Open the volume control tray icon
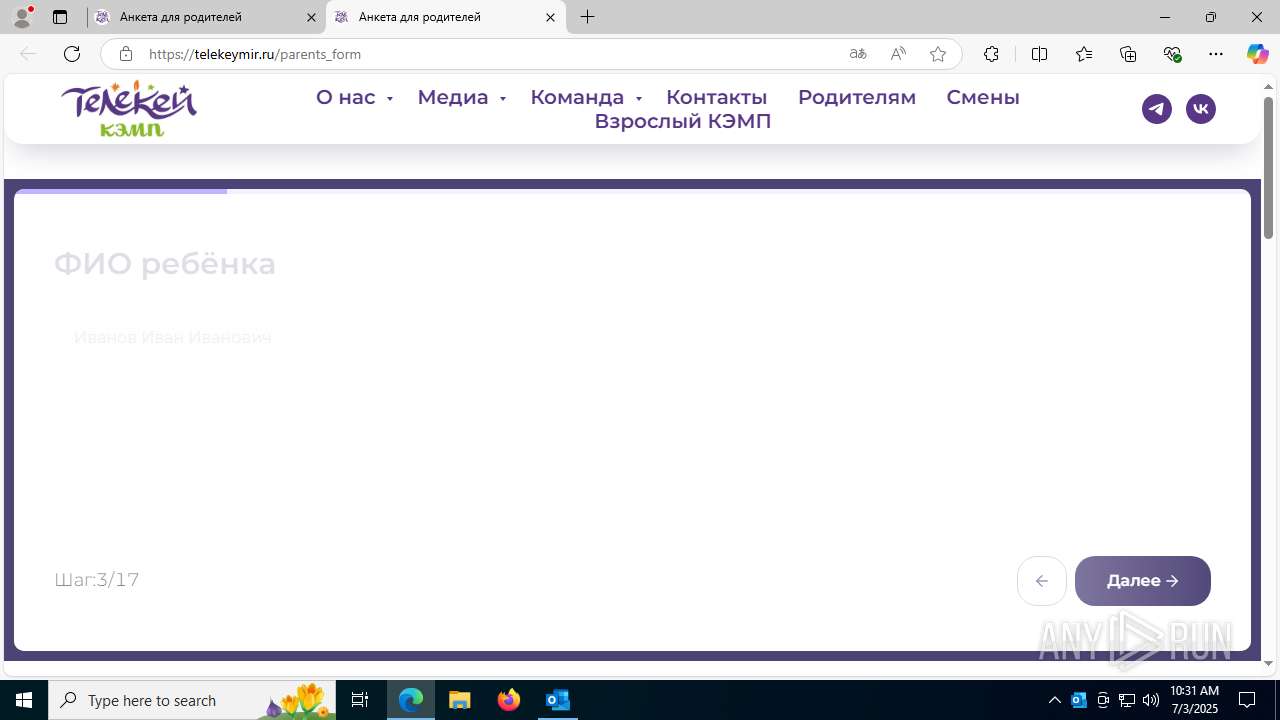The height and width of the screenshot is (720, 1280). [x=1151, y=700]
